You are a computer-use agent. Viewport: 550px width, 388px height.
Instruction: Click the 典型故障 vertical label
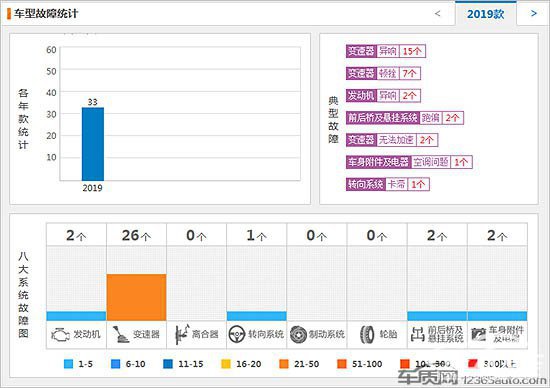[x=333, y=120]
